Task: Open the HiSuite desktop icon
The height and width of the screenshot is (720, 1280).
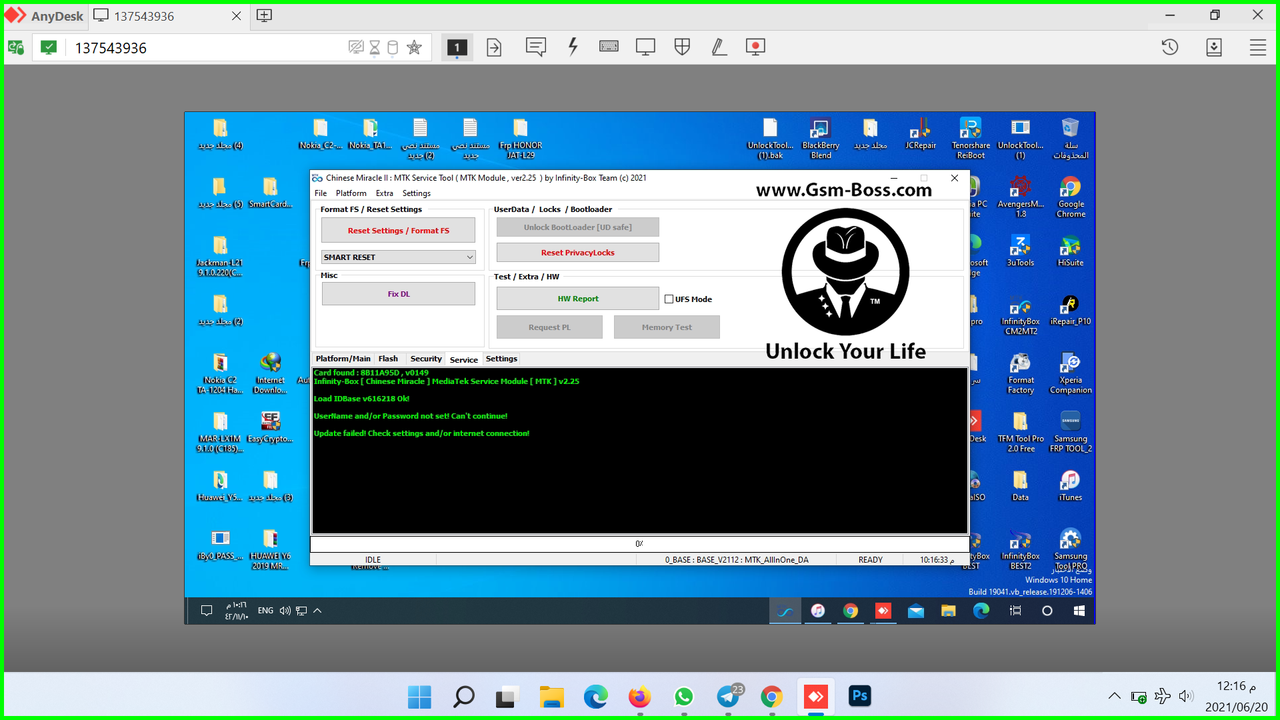Action: [1070, 250]
